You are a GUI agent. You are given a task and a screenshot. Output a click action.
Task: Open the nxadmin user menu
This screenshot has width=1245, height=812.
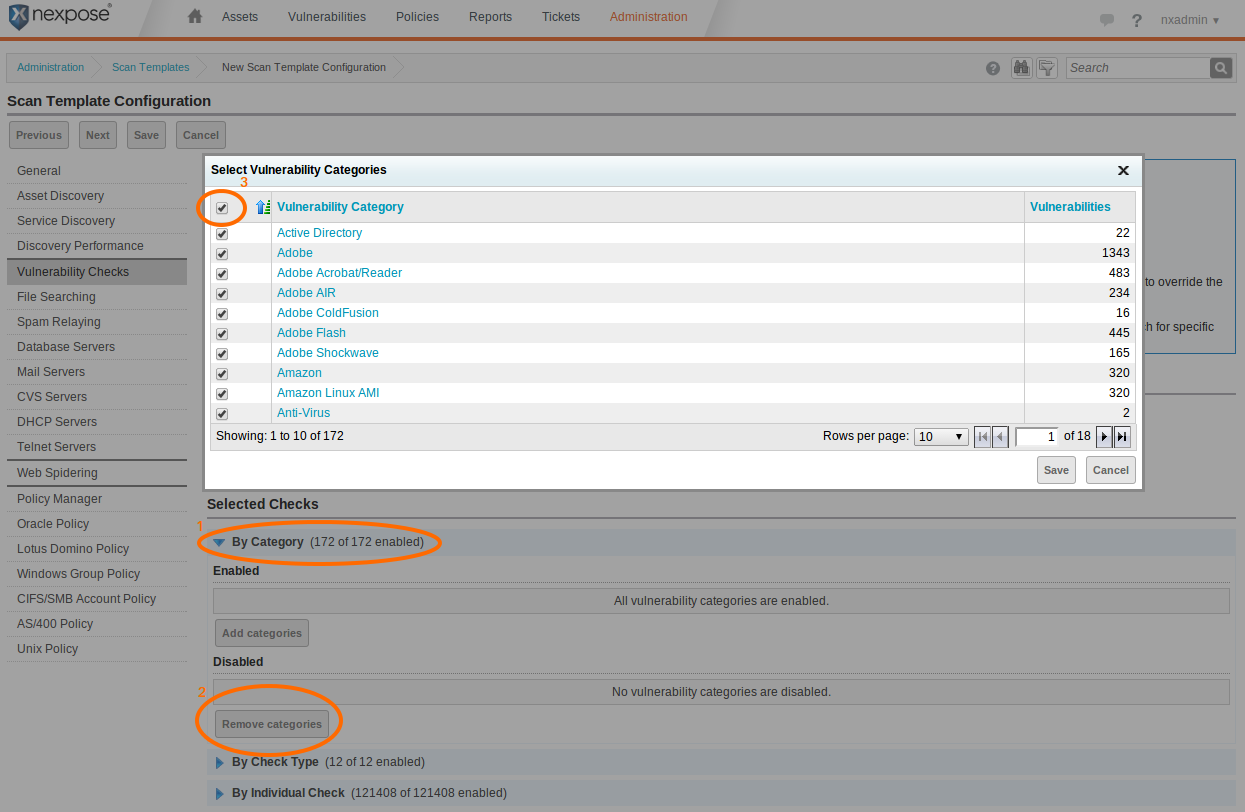[1189, 20]
